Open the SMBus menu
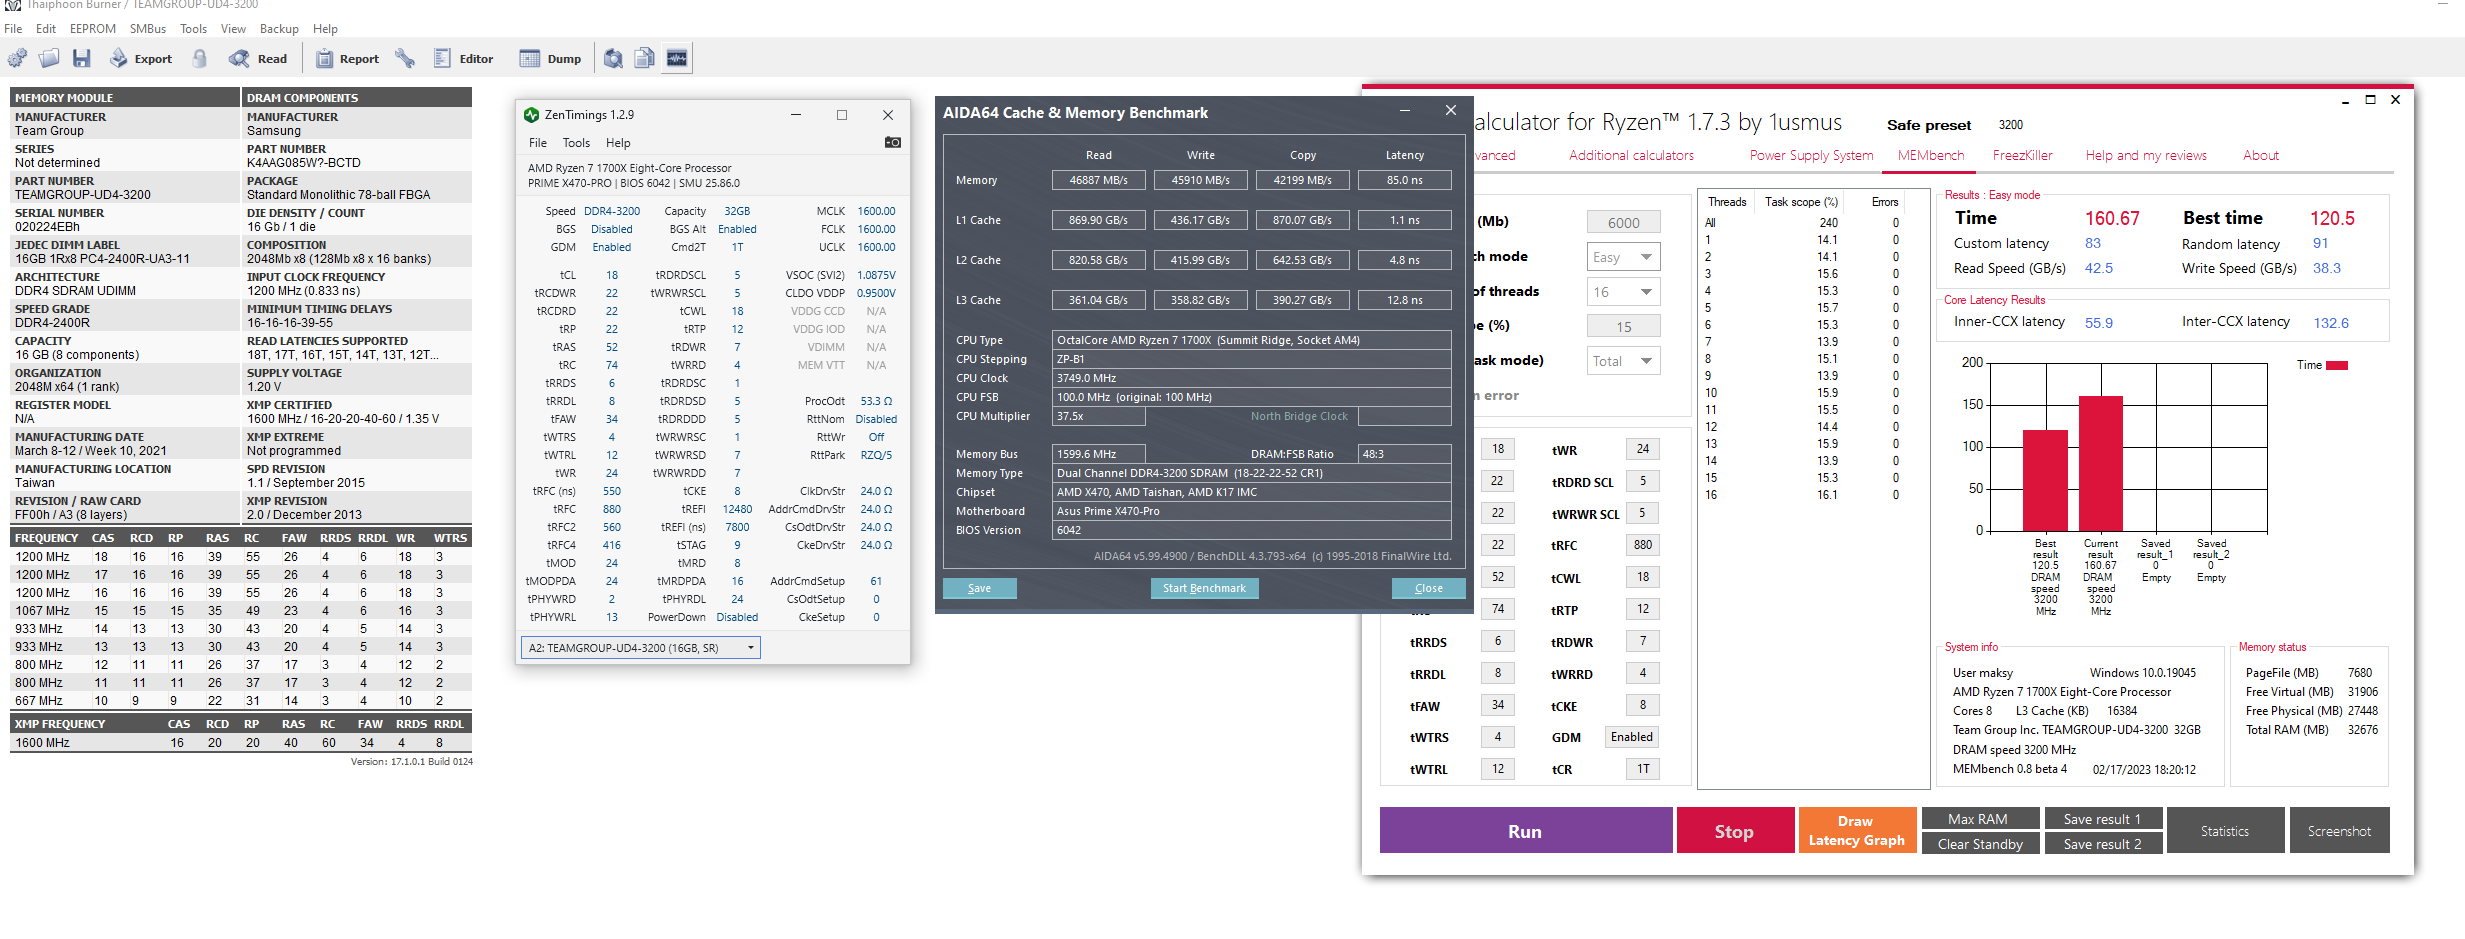The image size is (2465, 939). coord(148,29)
